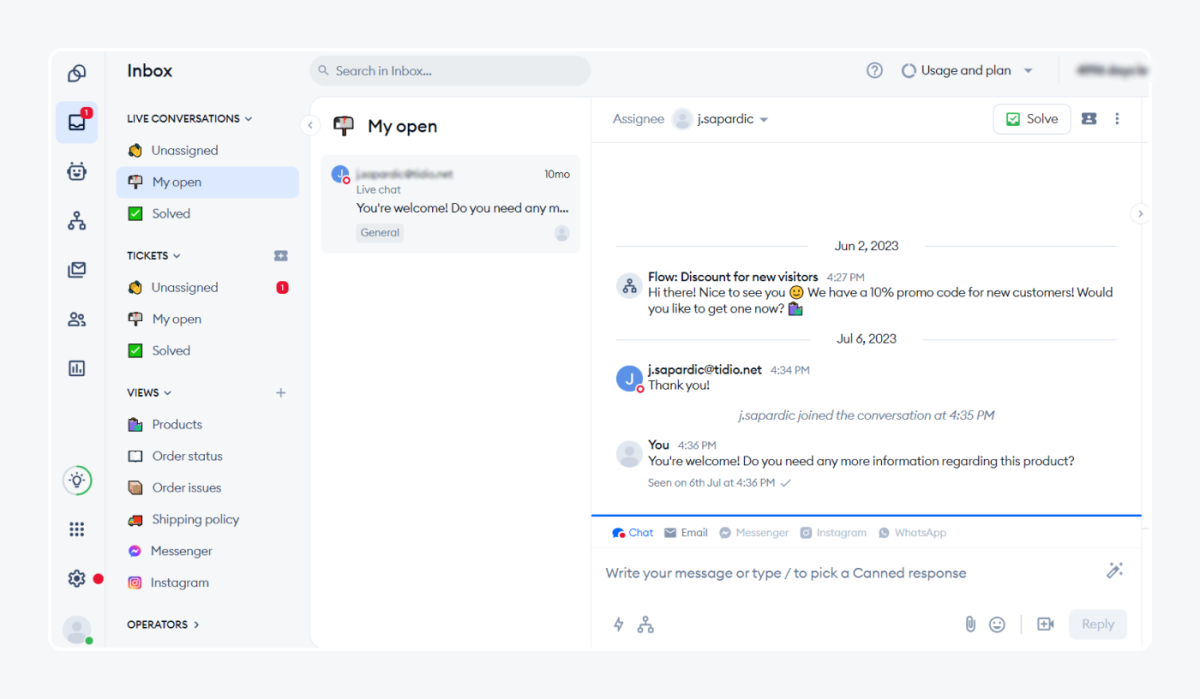Open the Chatbots robot icon in sidebar
1200x699 pixels.
point(77,171)
